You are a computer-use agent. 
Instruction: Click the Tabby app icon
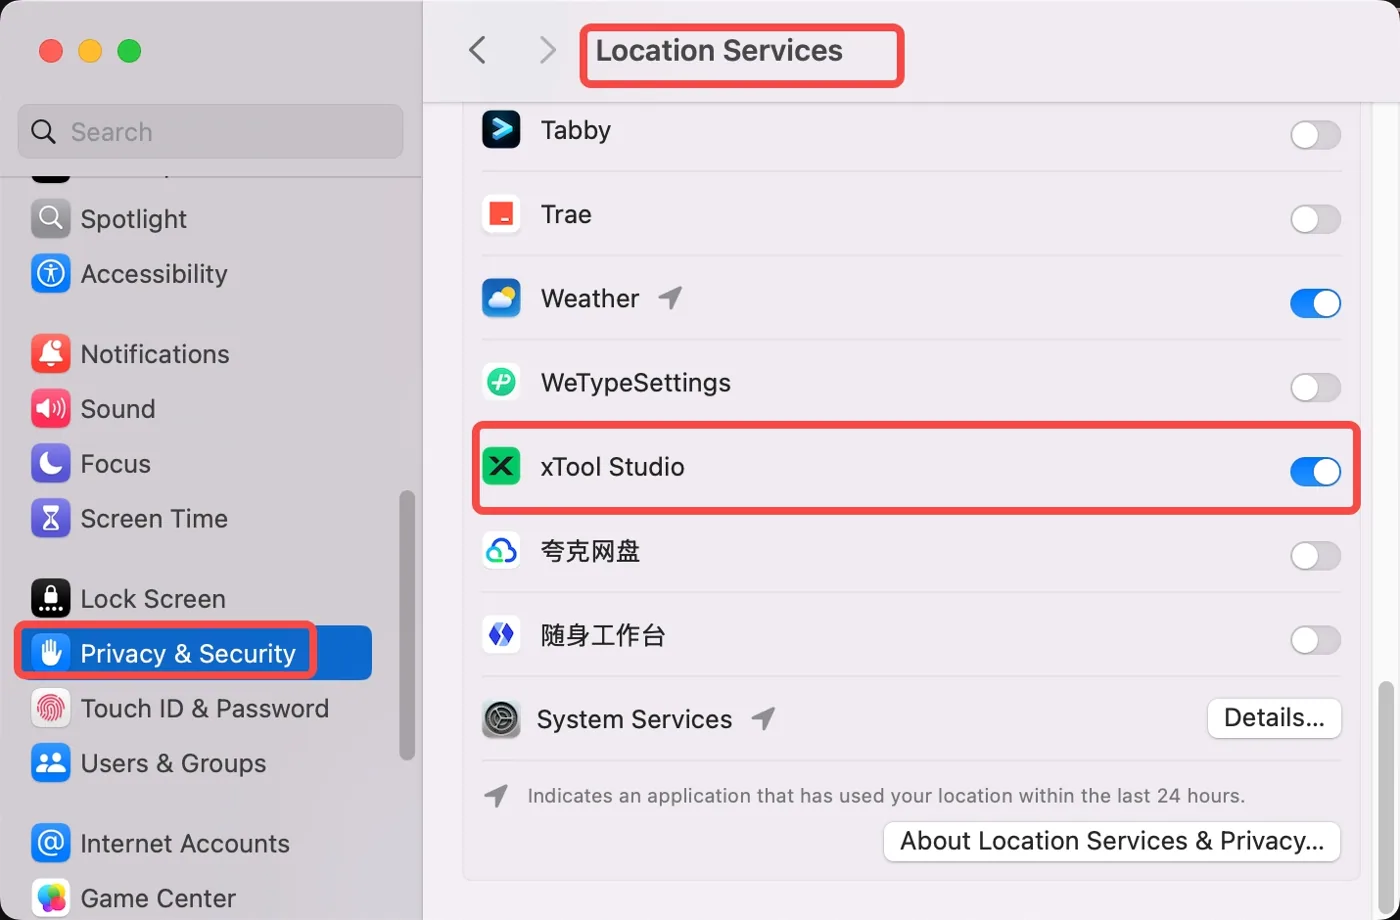(x=501, y=130)
